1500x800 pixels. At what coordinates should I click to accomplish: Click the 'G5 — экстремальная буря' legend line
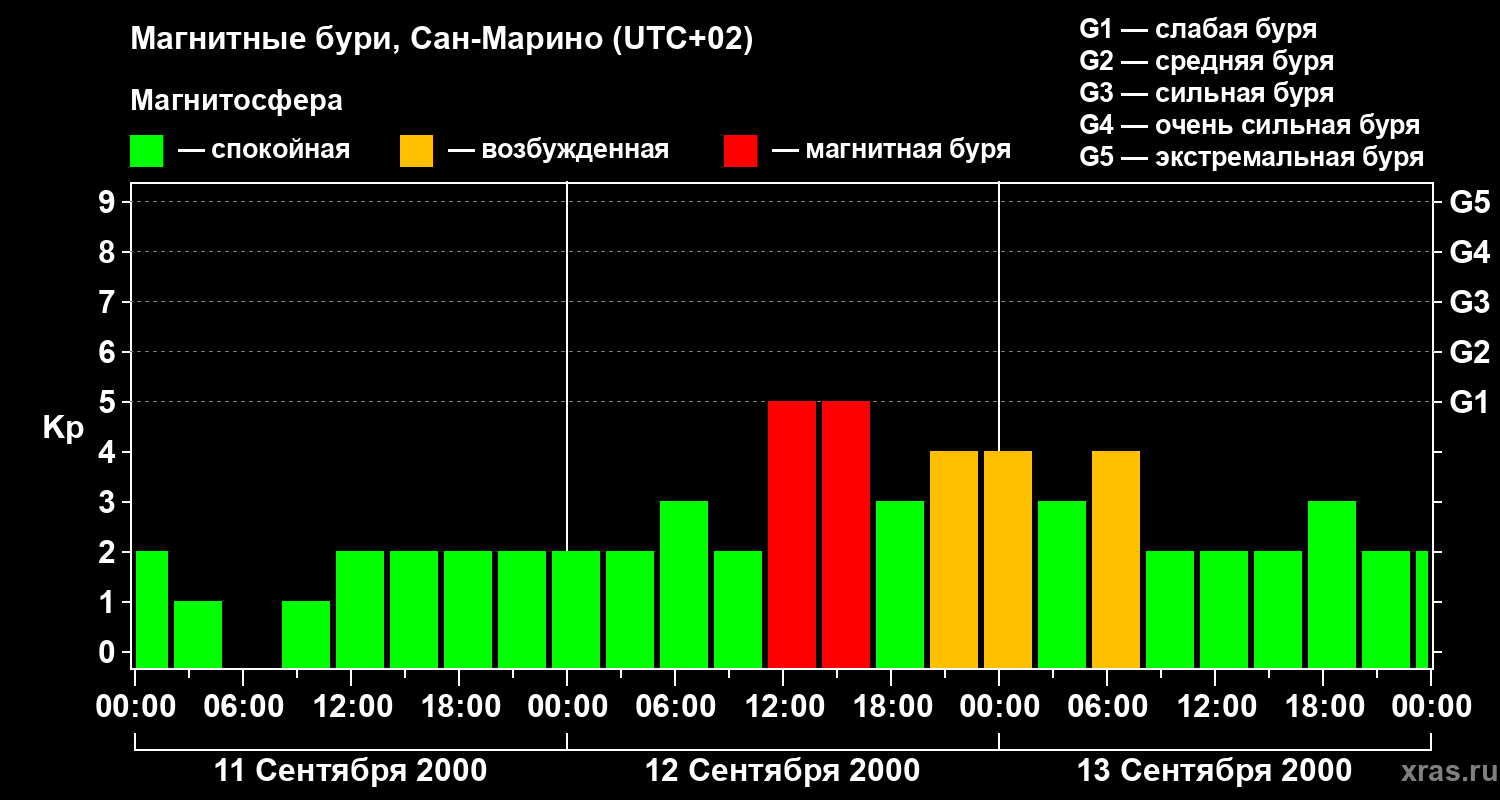pyautogui.click(x=1252, y=158)
